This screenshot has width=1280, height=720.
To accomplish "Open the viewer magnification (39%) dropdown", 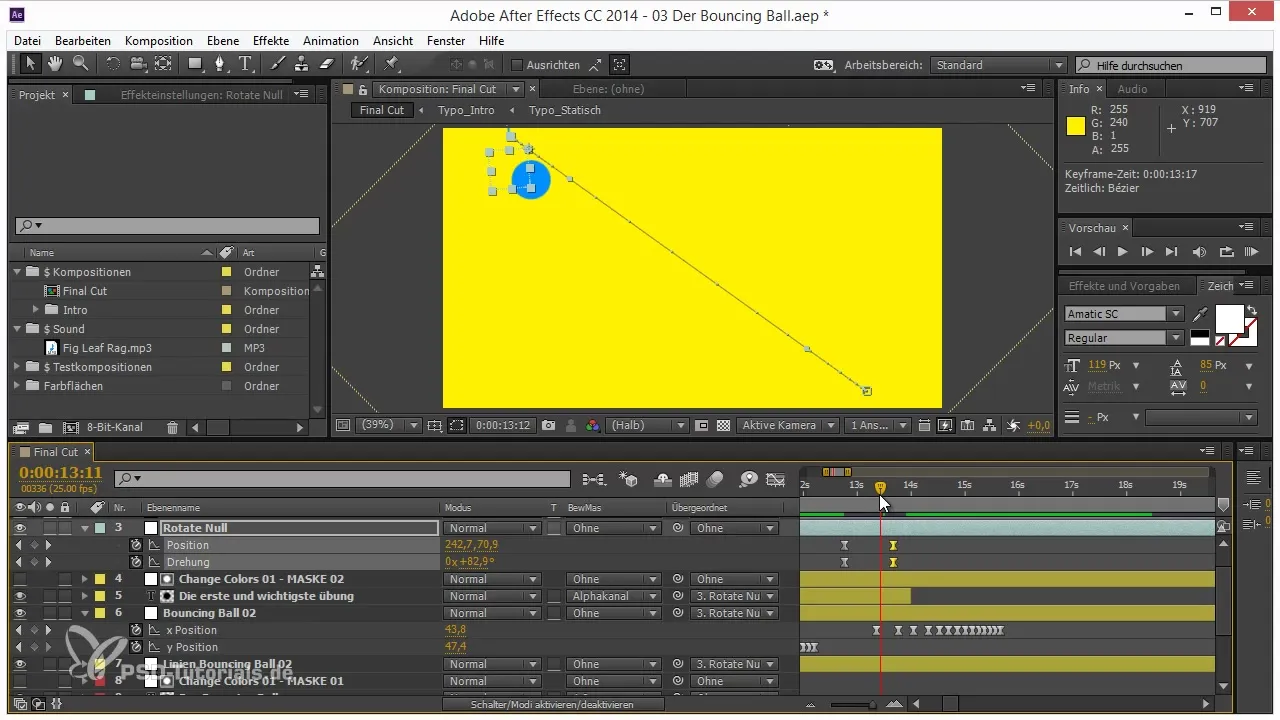I will coord(388,425).
